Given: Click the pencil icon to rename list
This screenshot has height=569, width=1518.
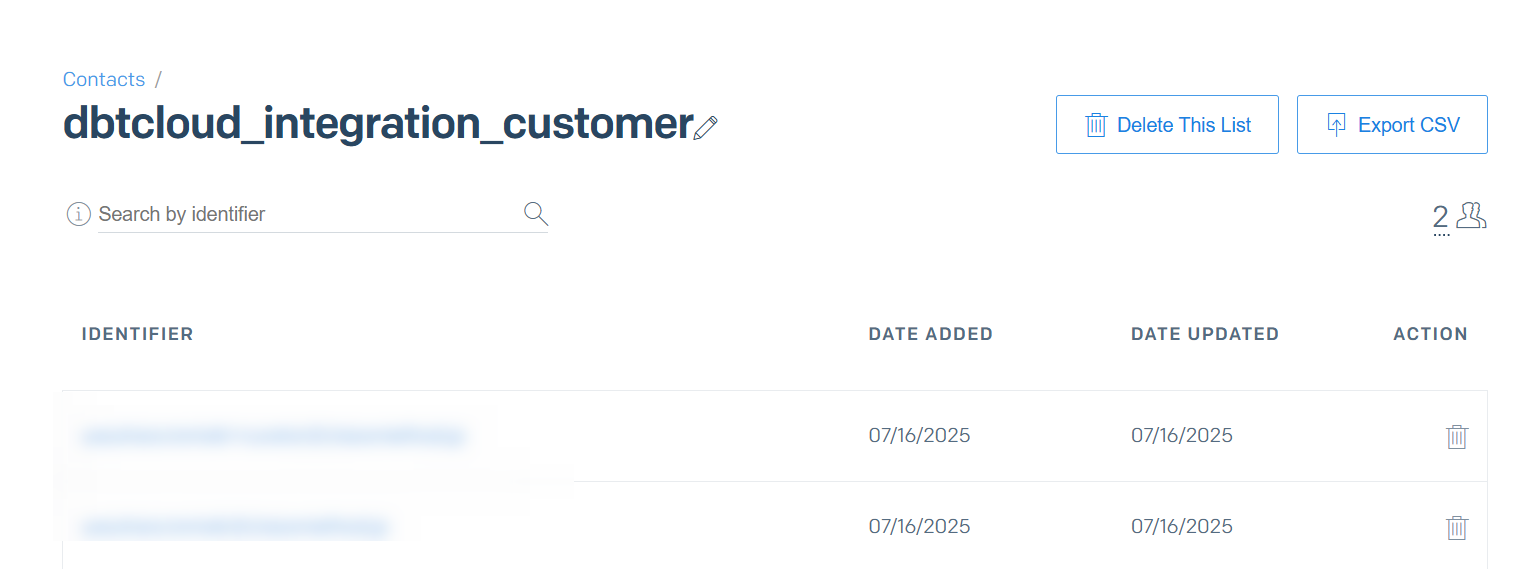Looking at the screenshot, I should (706, 127).
